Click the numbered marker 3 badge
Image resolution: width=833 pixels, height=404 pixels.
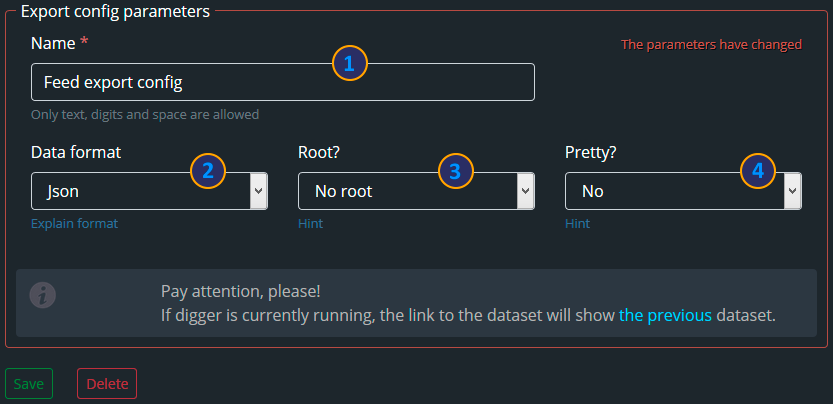tap(455, 171)
